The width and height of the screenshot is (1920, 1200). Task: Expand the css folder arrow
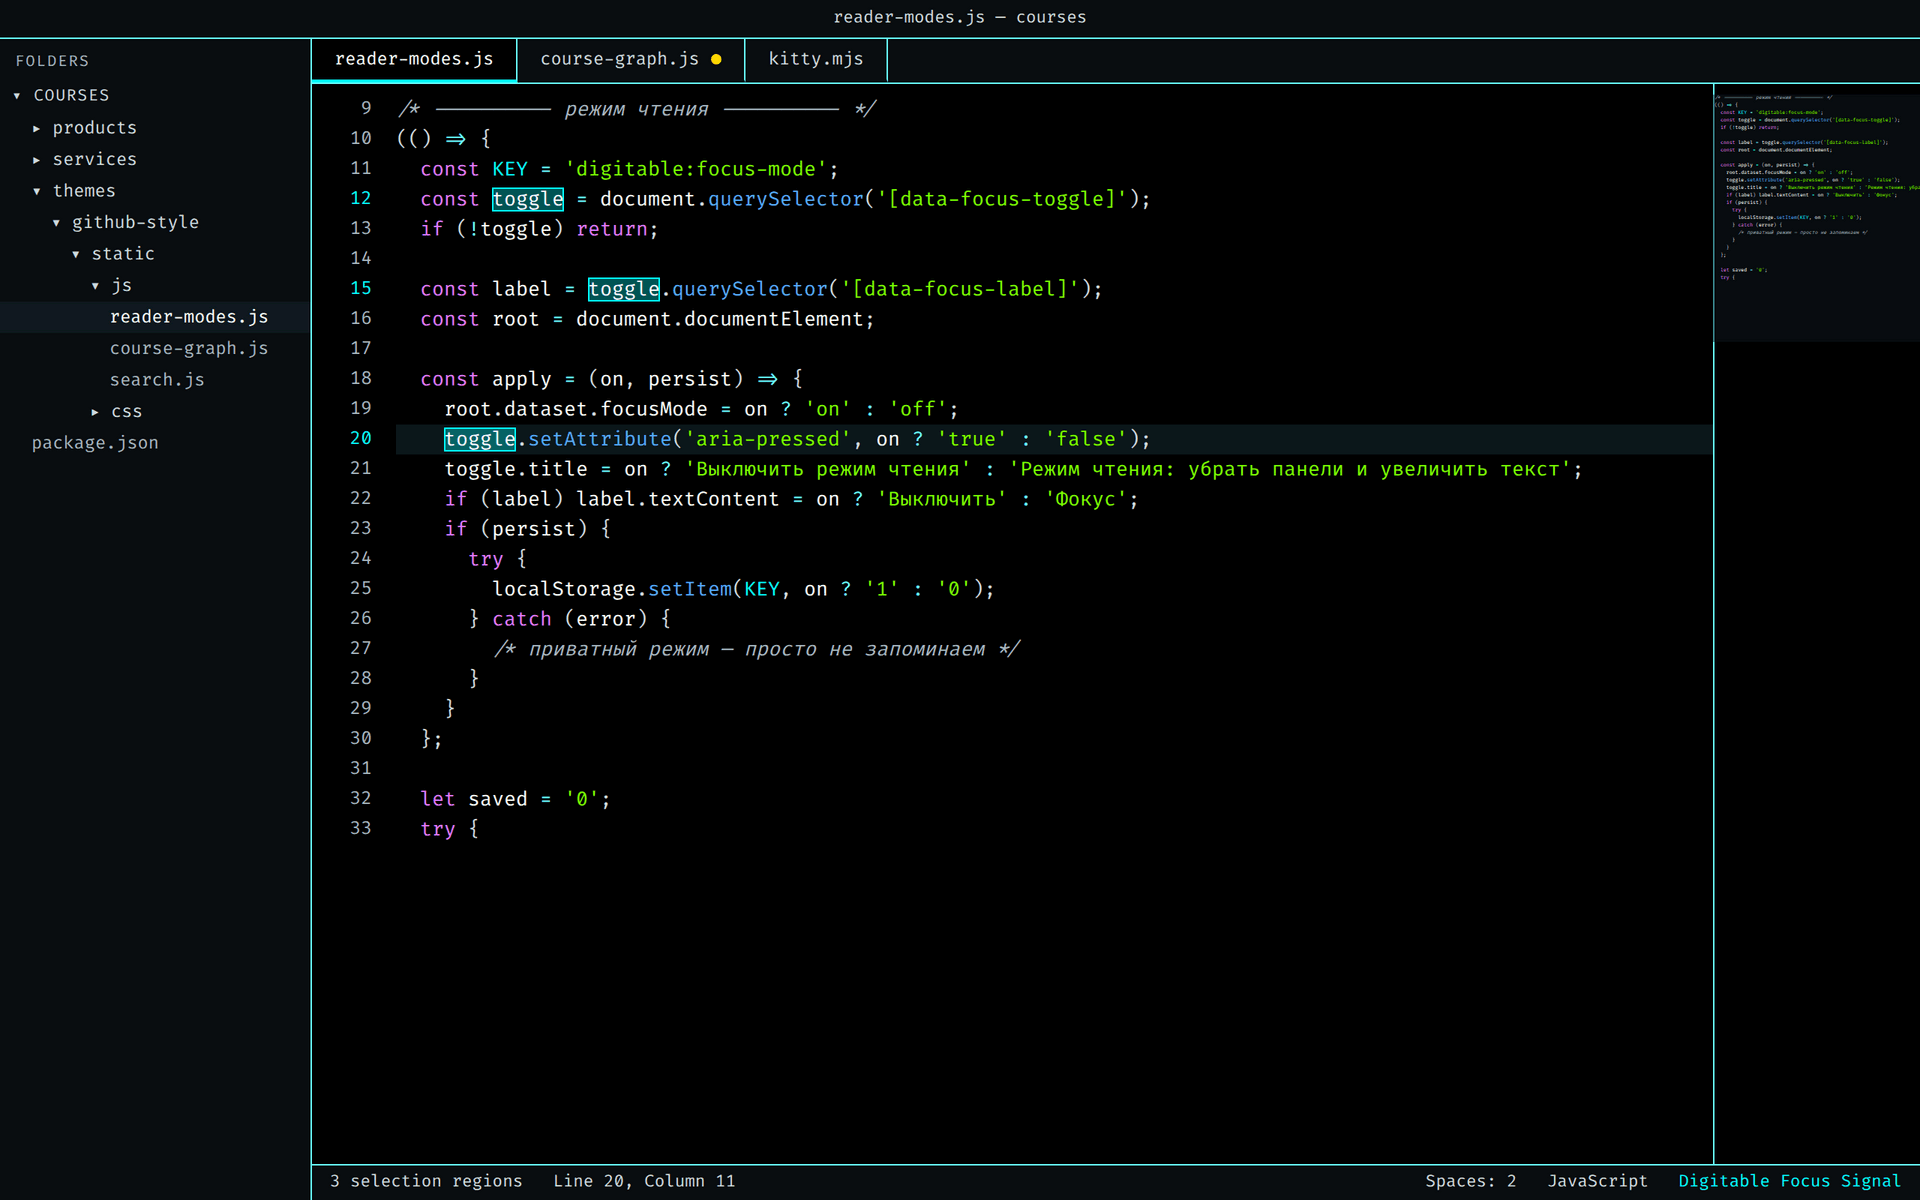95,412
